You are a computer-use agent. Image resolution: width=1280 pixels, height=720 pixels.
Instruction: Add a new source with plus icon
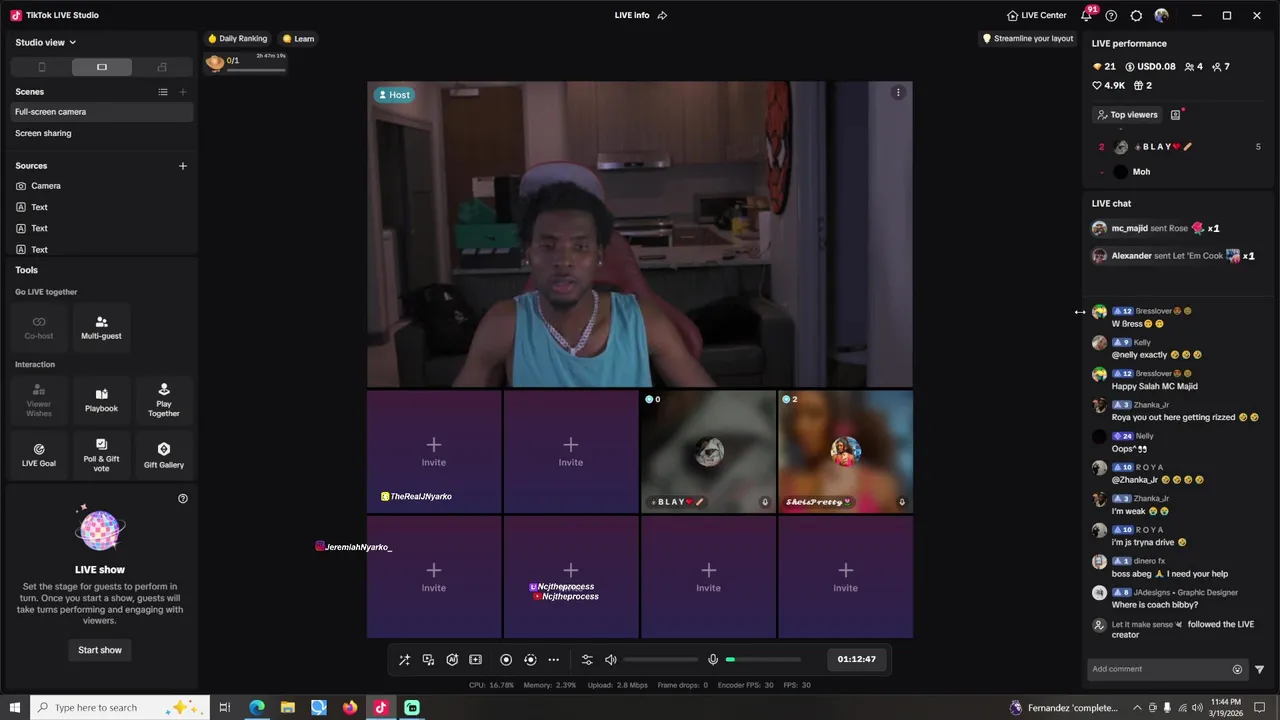(x=182, y=166)
